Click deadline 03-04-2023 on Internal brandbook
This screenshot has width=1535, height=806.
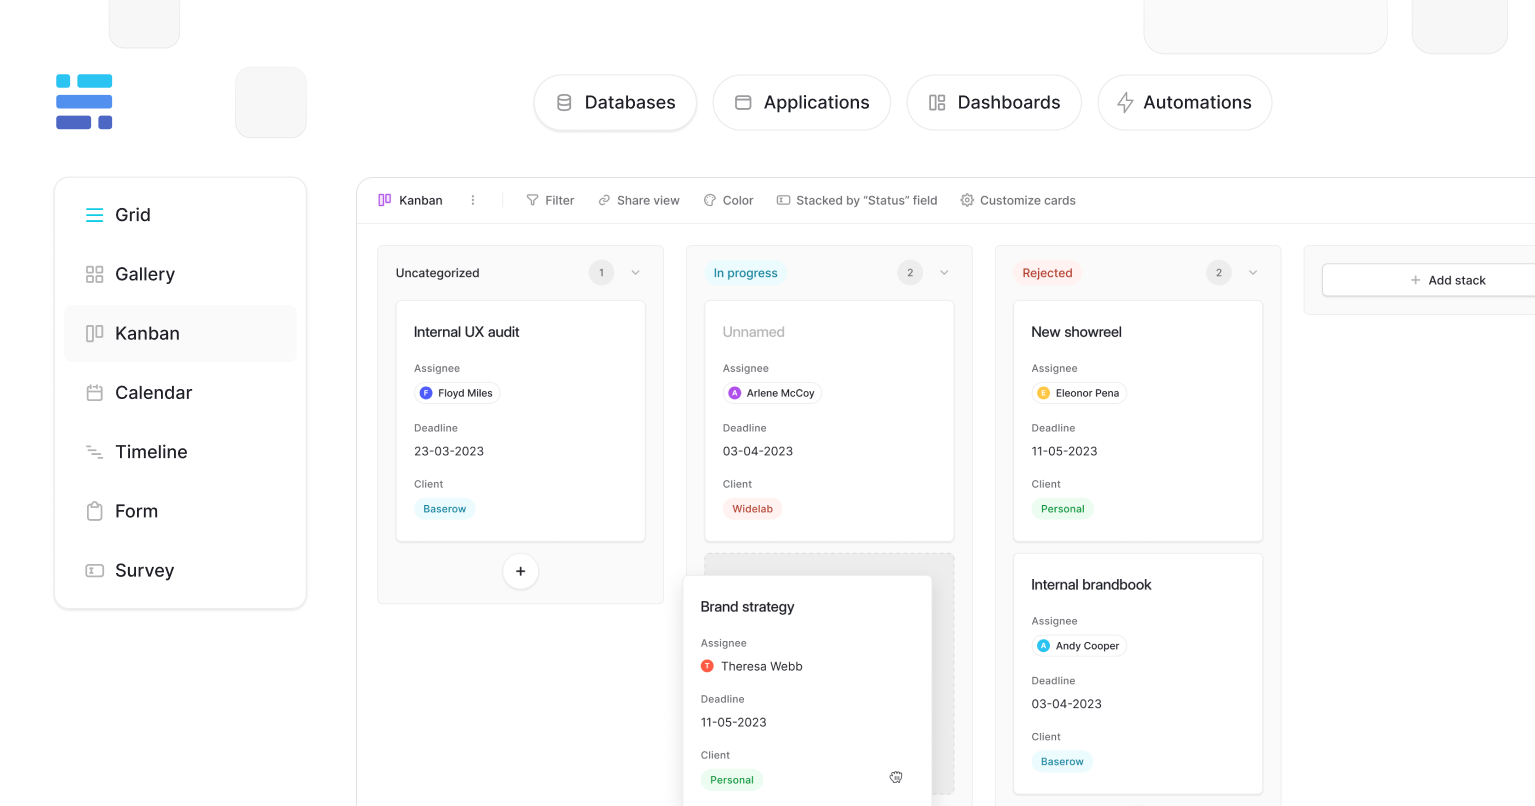click(x=1066, y=704)
